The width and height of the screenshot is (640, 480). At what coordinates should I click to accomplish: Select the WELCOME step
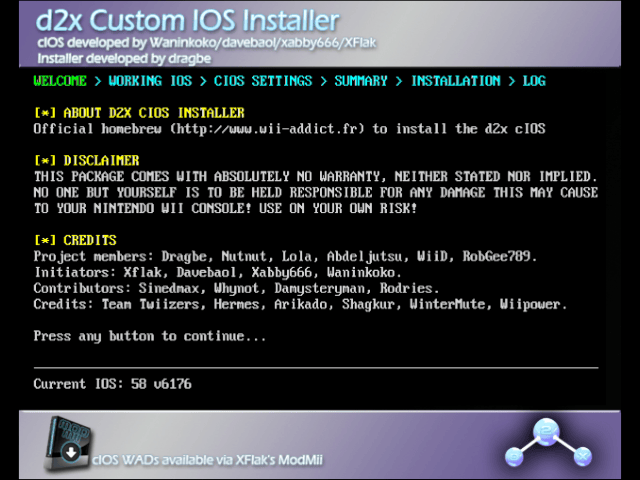pyautogui.click(x=60, y=81)
